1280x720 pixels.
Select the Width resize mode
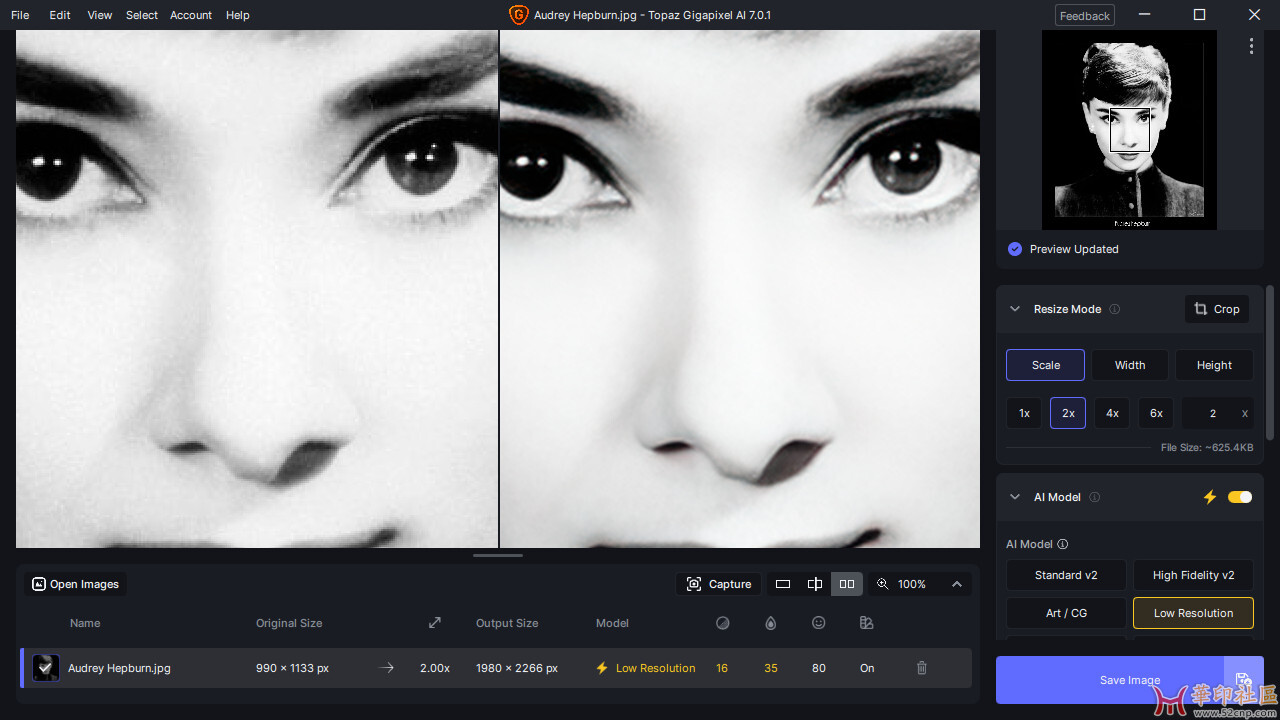(x=1130, y=365)
